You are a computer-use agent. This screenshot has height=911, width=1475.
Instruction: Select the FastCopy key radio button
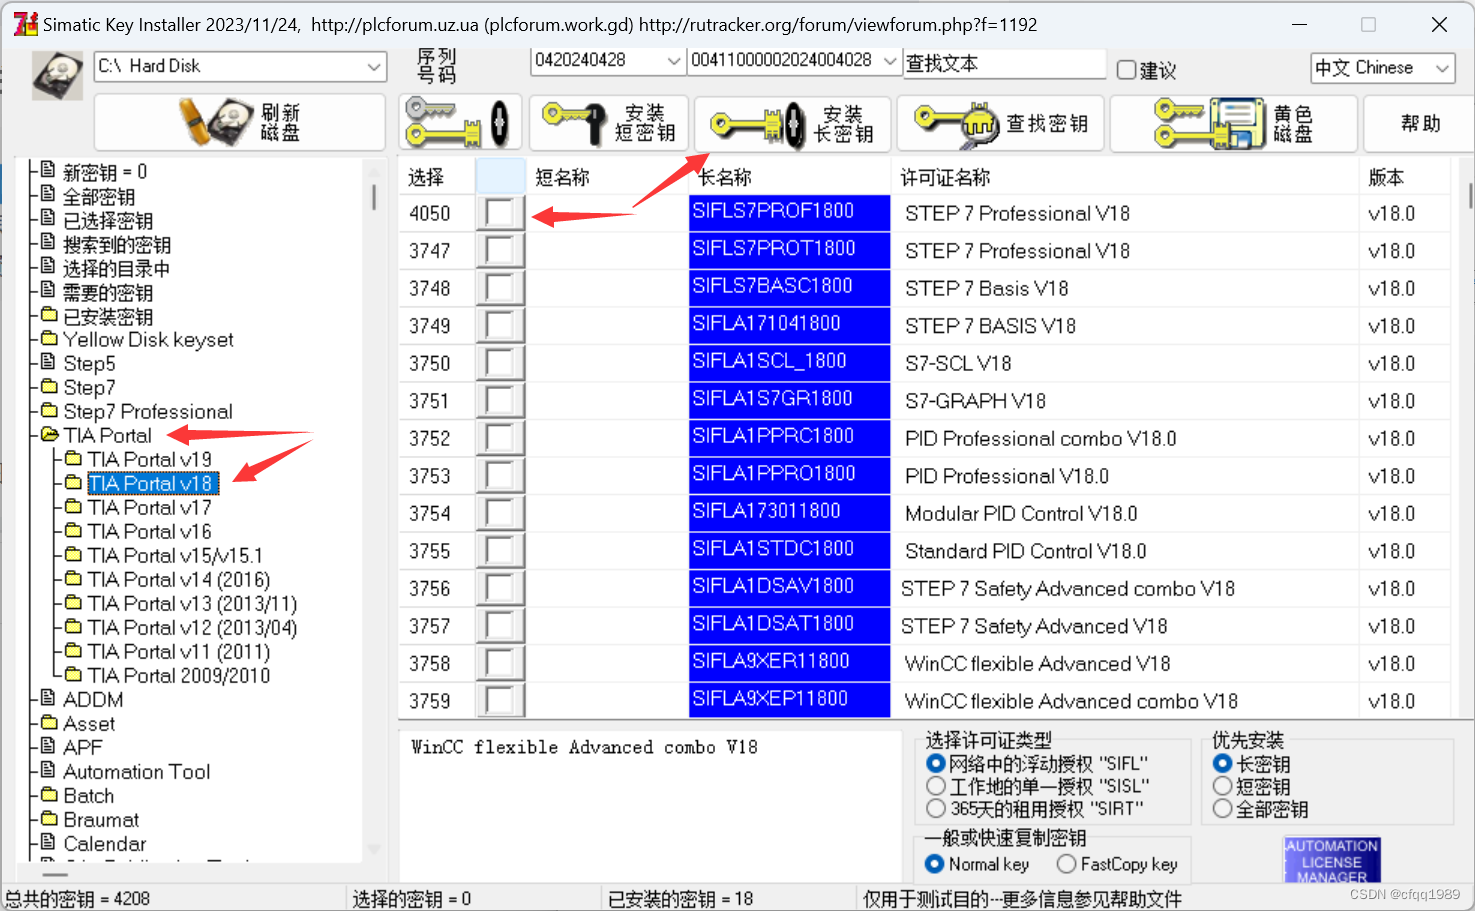pos(1067,864)
